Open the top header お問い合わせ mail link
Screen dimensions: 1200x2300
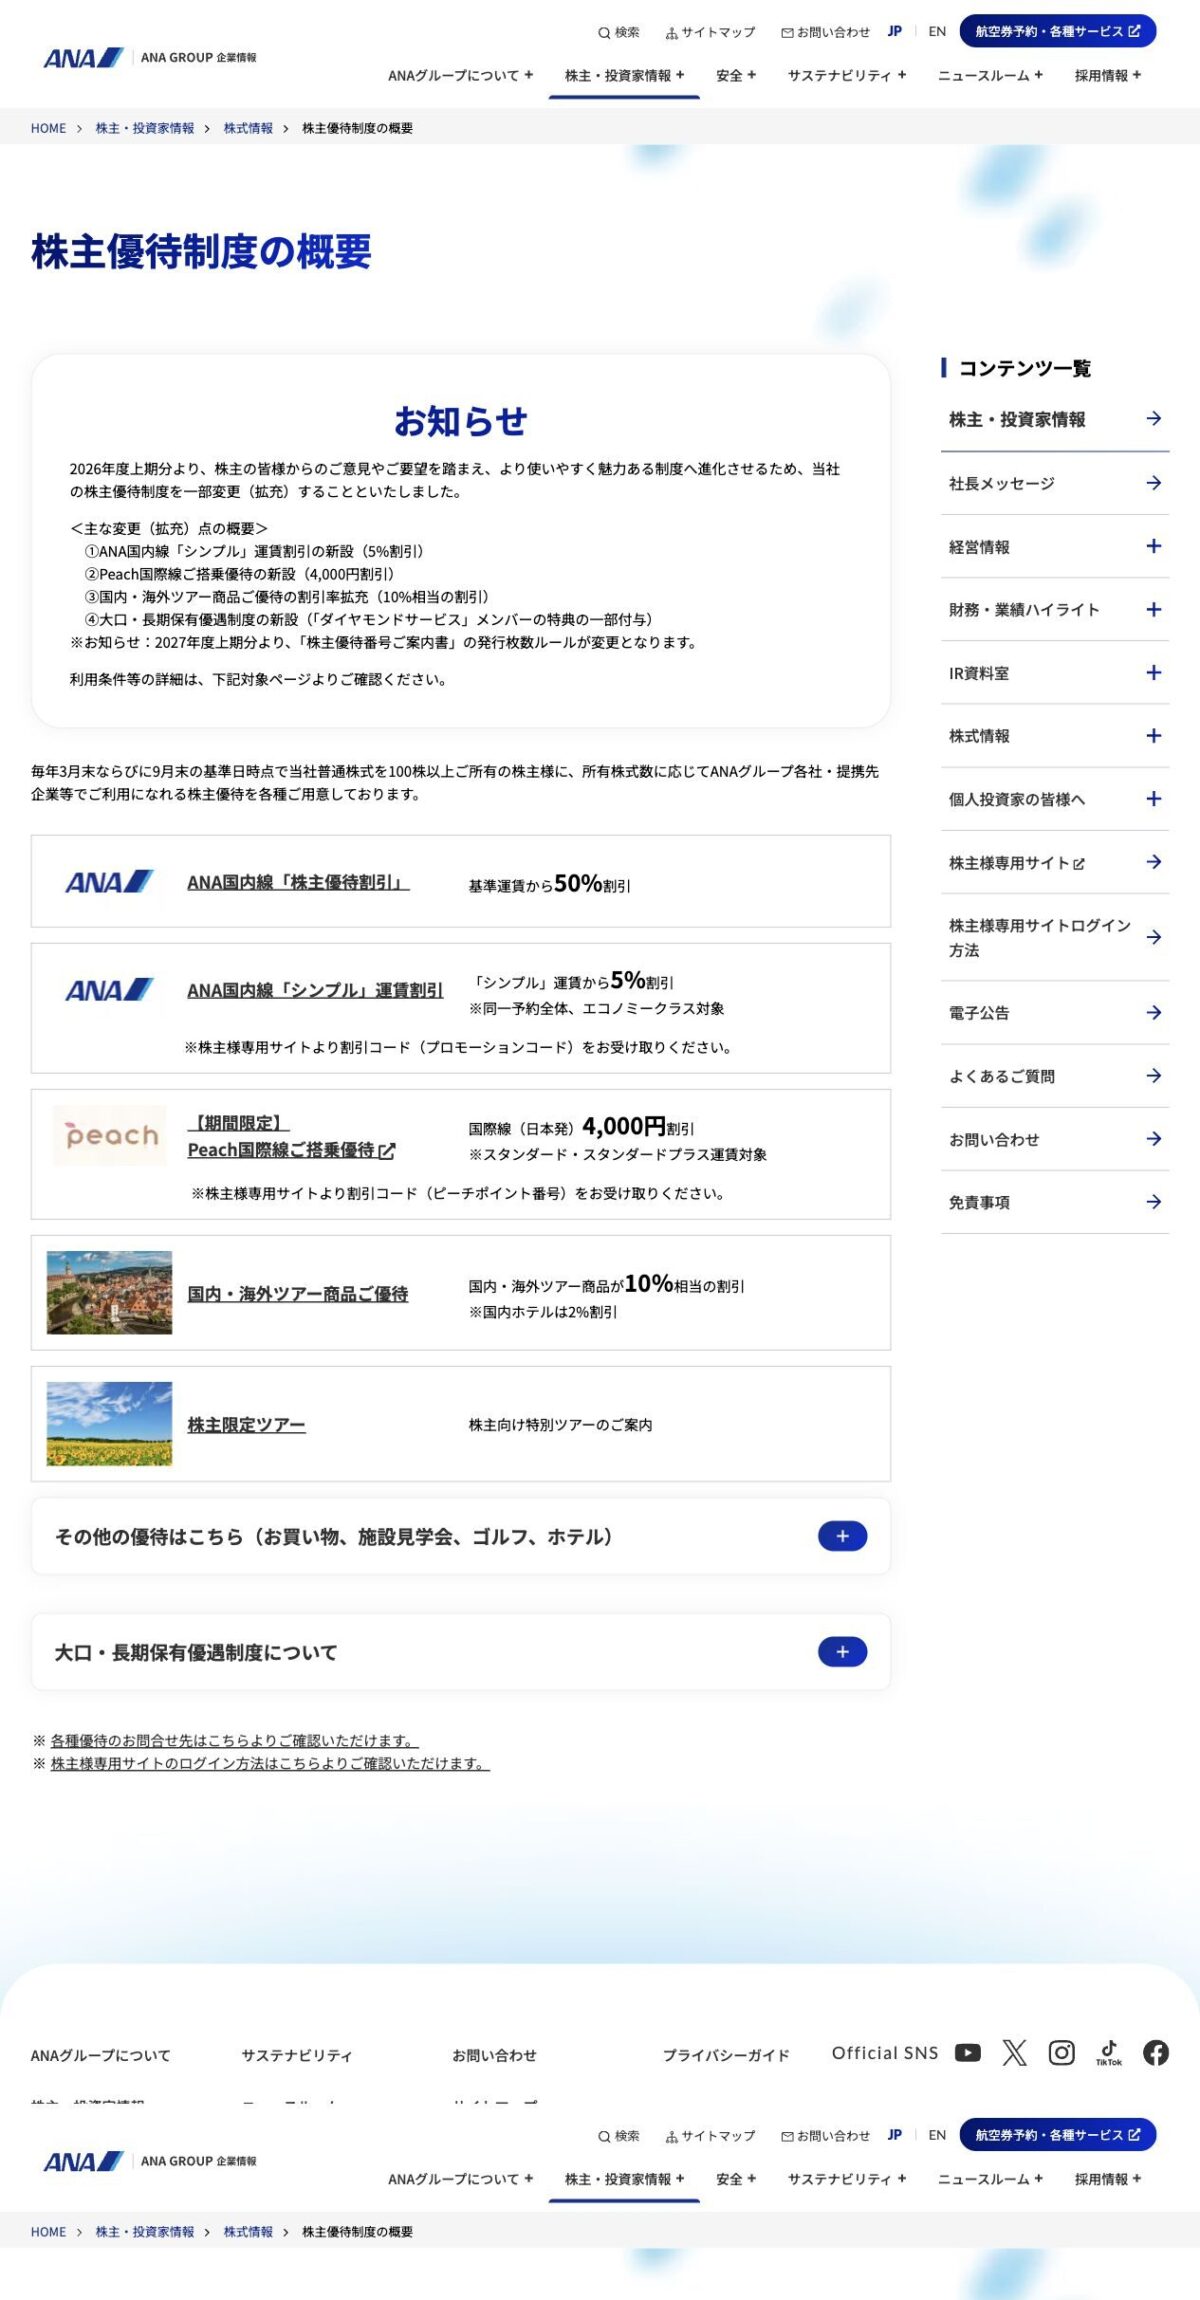coord(826,32)
